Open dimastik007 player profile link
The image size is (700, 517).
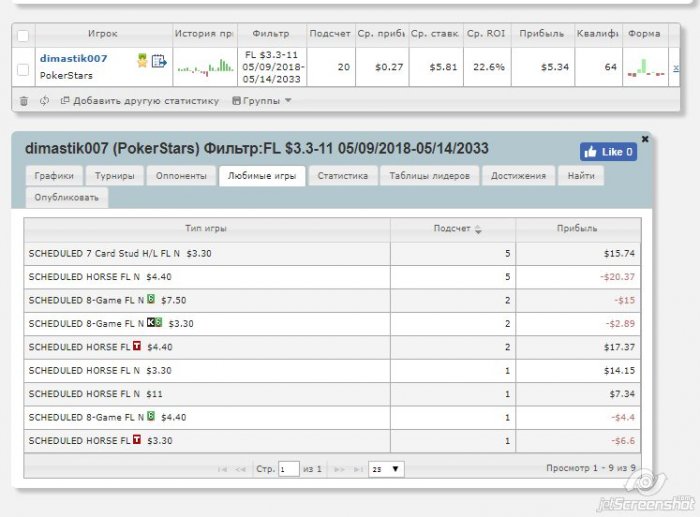74,58
